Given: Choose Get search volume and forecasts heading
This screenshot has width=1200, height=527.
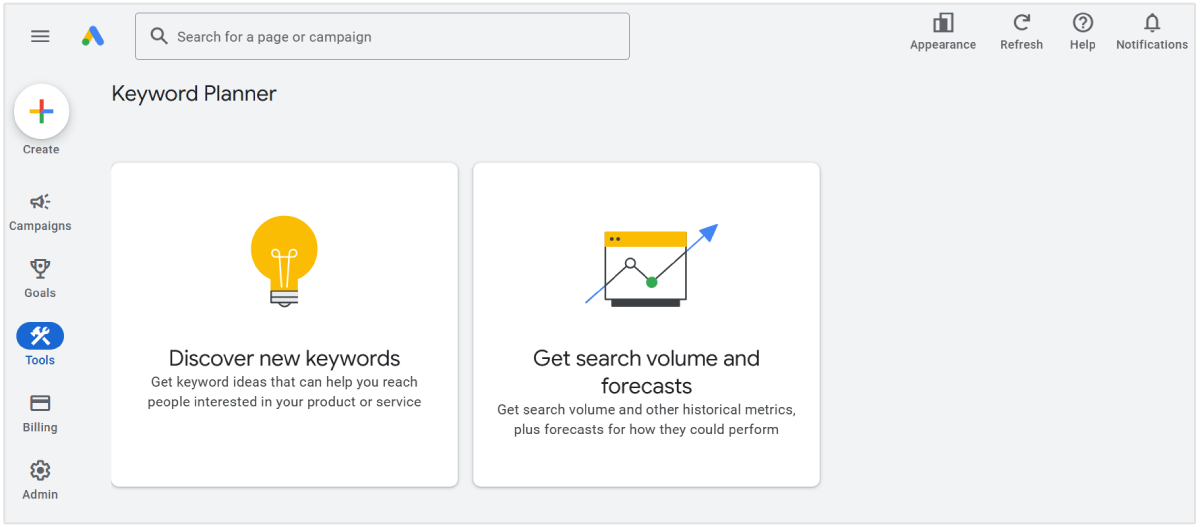Looking at the screenshot, I should 646,371.
